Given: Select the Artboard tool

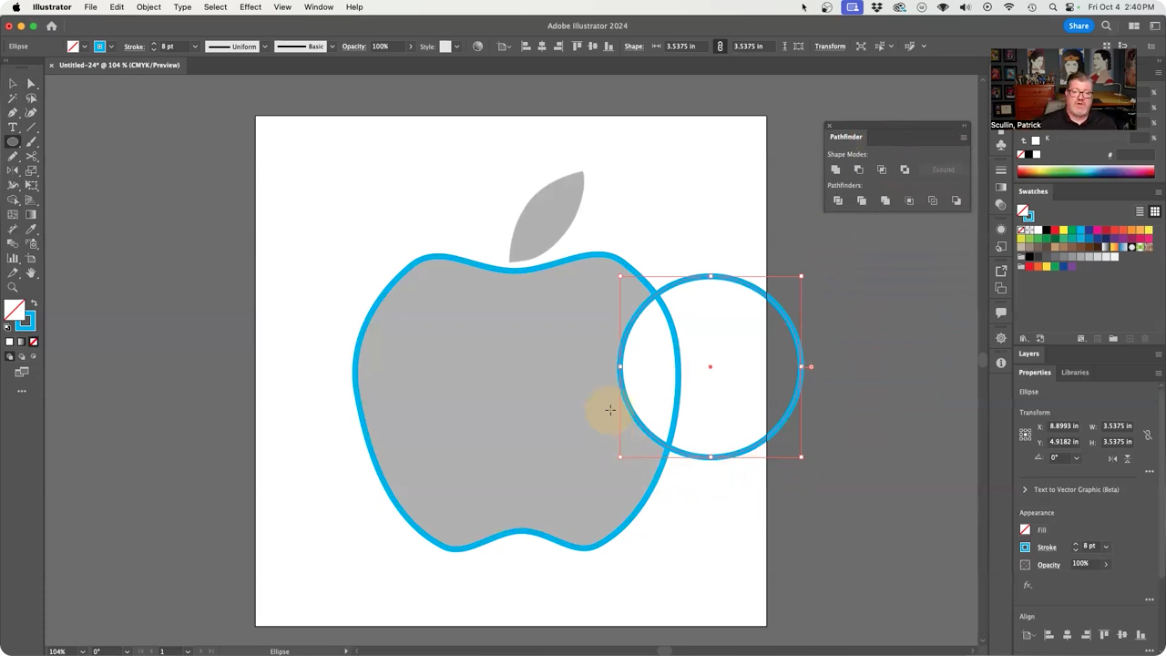Looking at the screenshot, I should pos(31,258).
